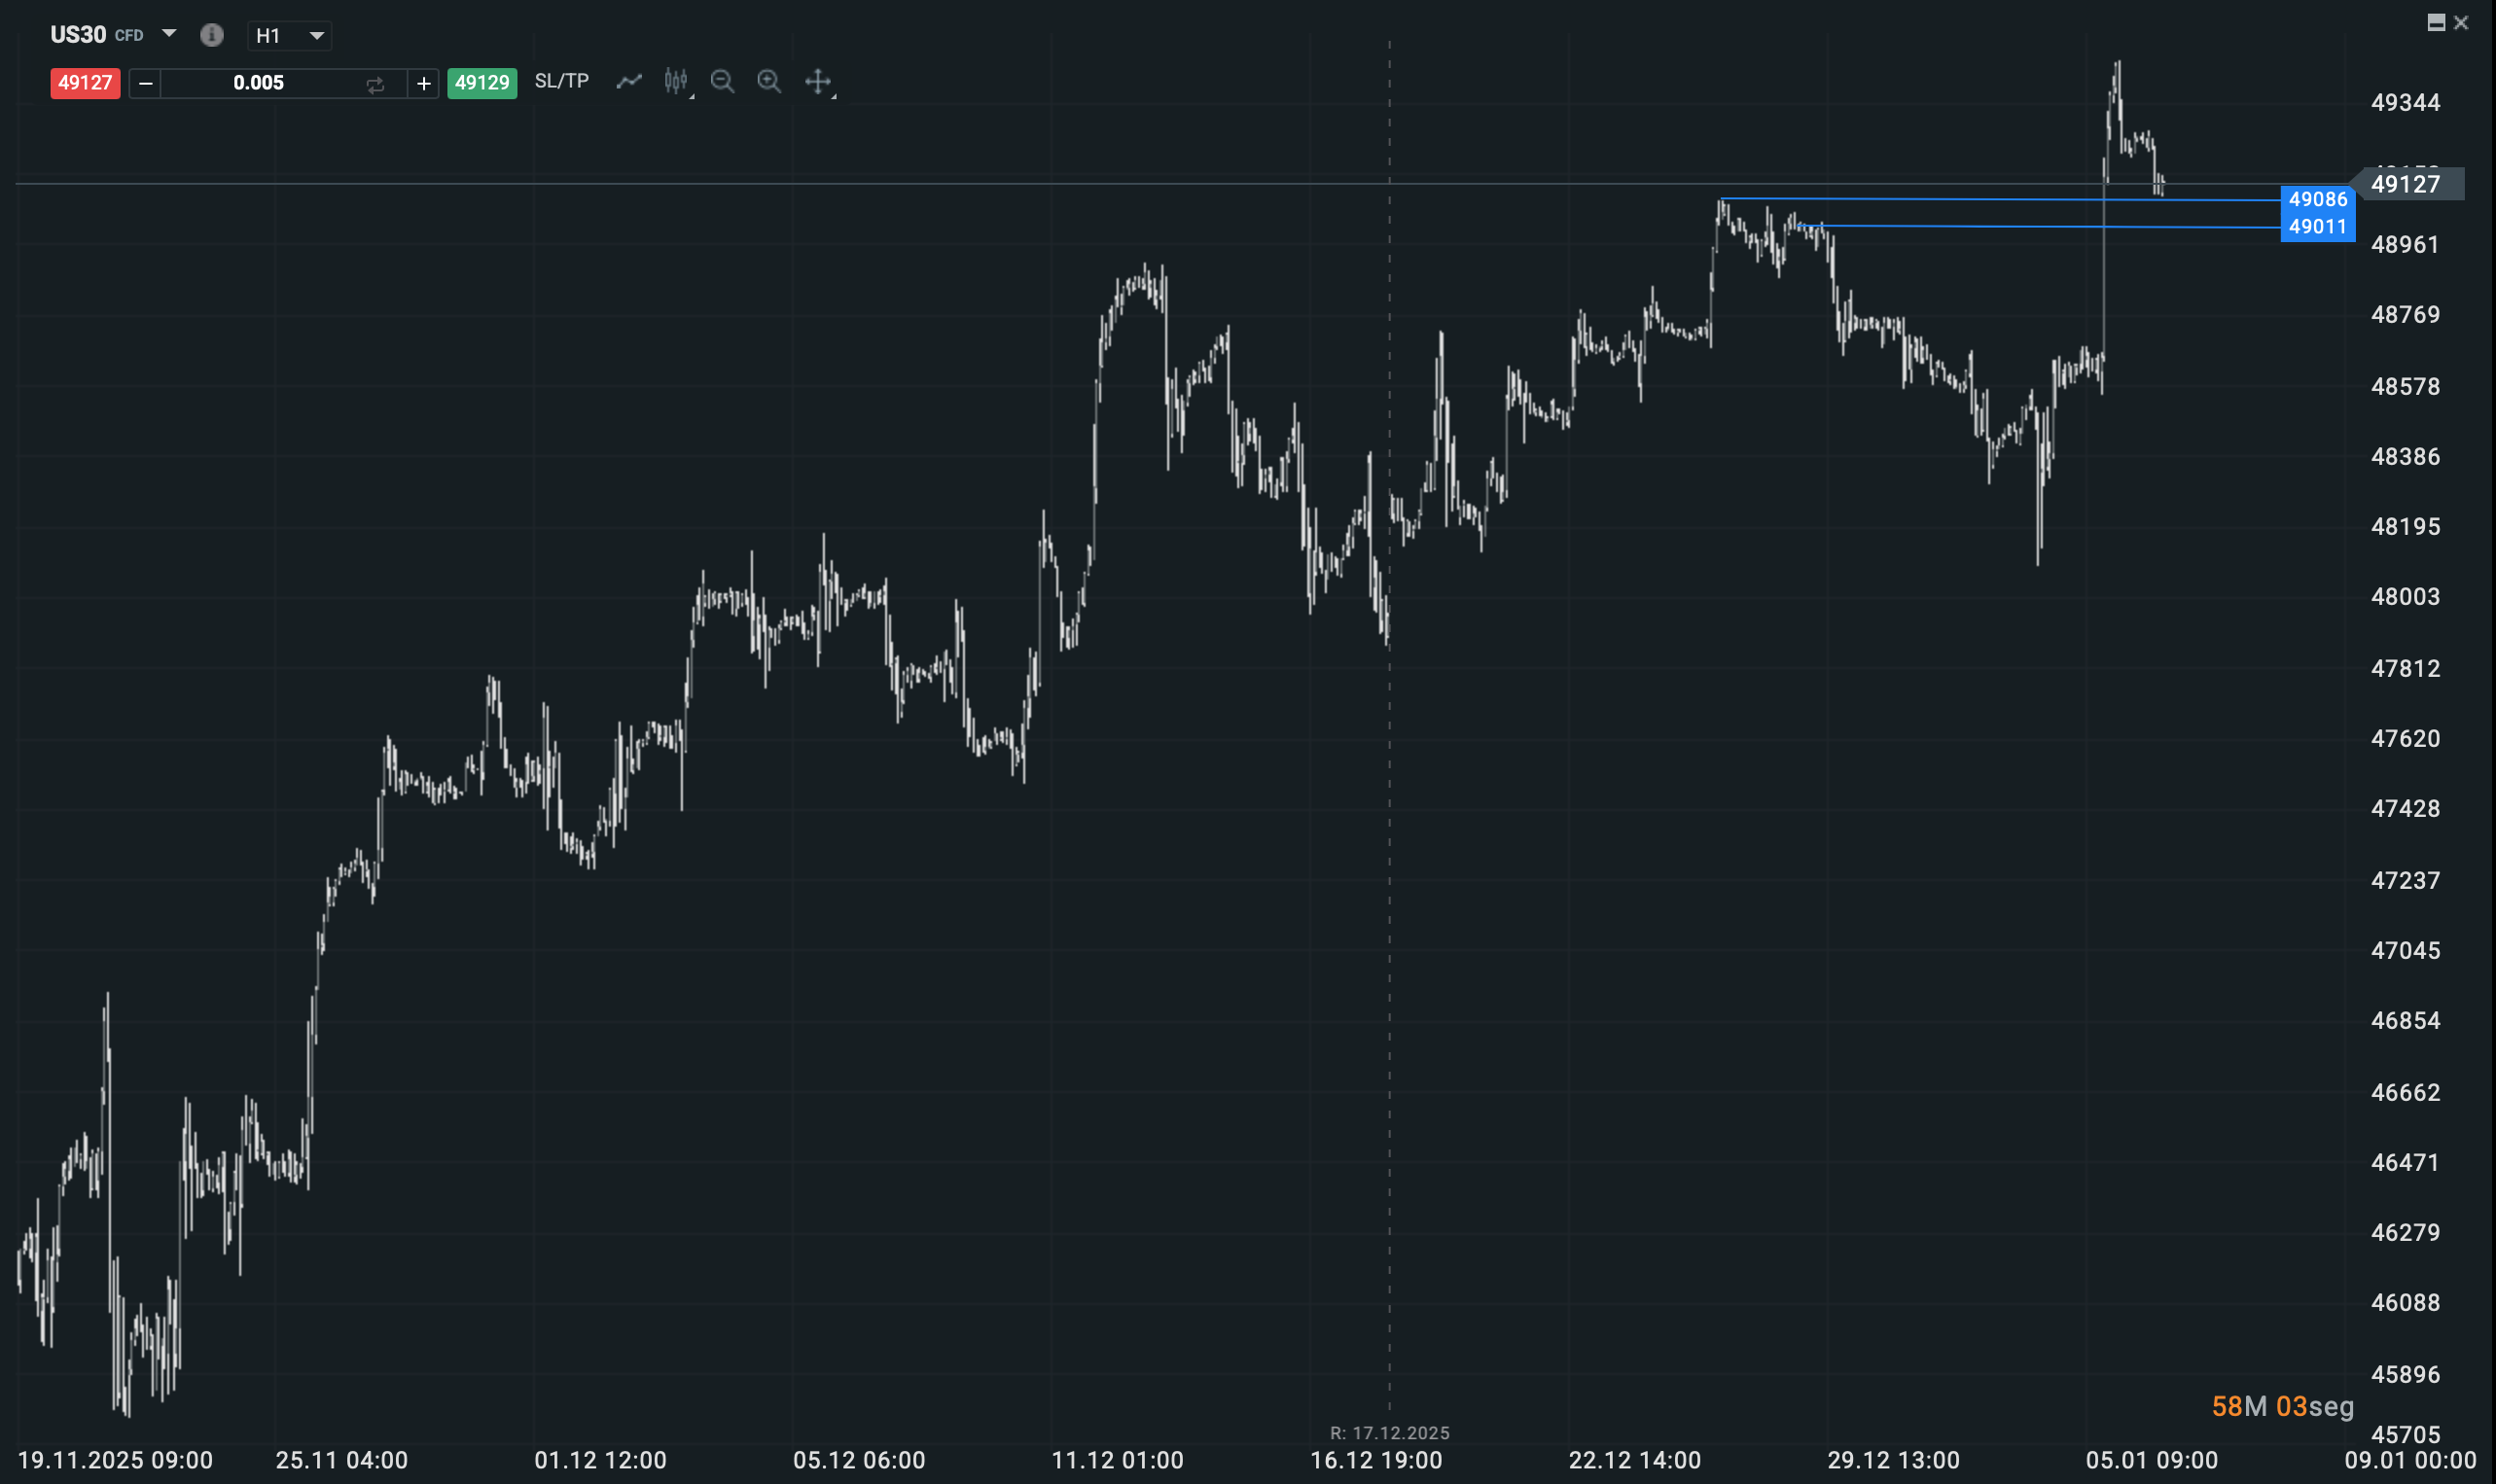Click the volume swap arrows icon
This screenshot has width=2496, height=1484.
point(375,85)
